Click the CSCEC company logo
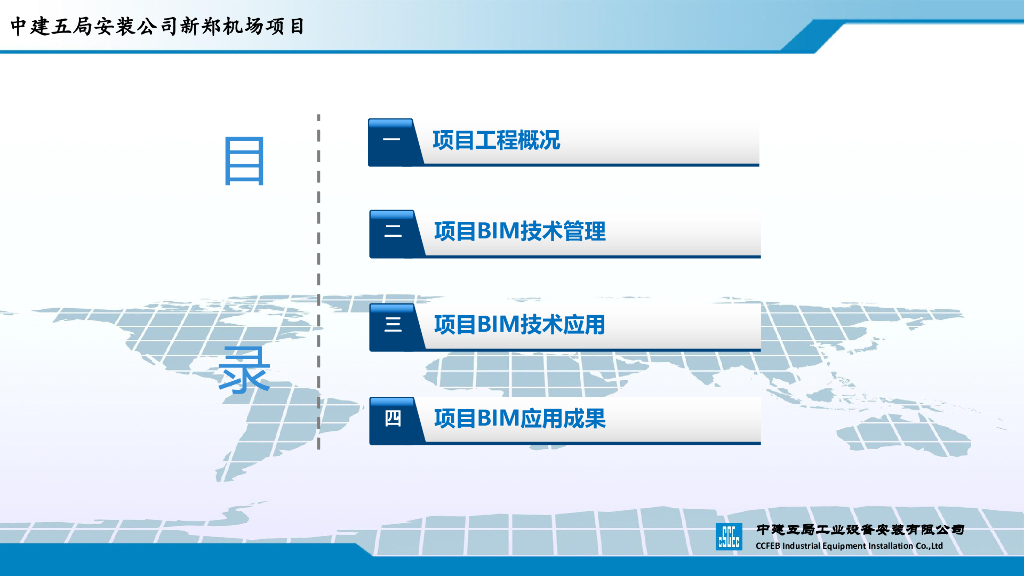This screenshot has width=1024, height=576. 729,537
